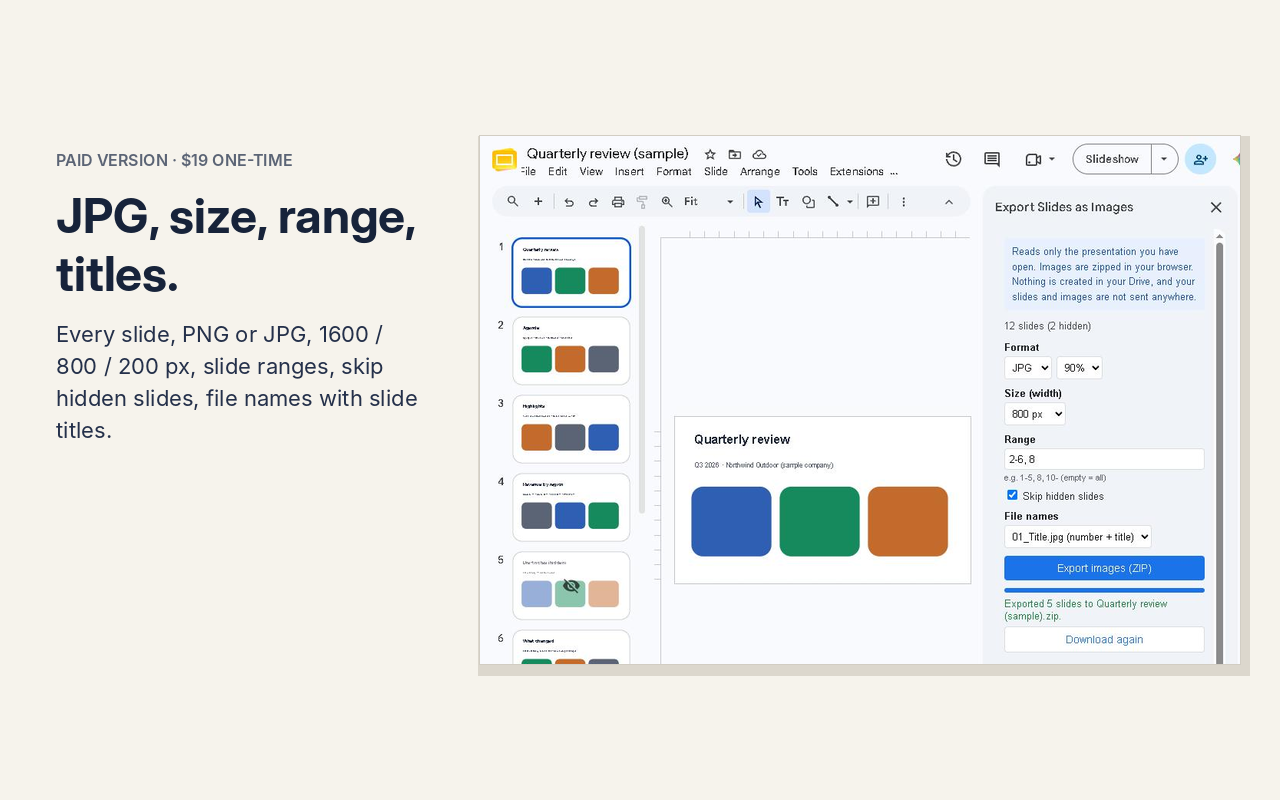The height and width of the screenshot is (800, 1280).
Task: Toggle Skip hidden slides checkbox
Action: tap(1012, 495)
